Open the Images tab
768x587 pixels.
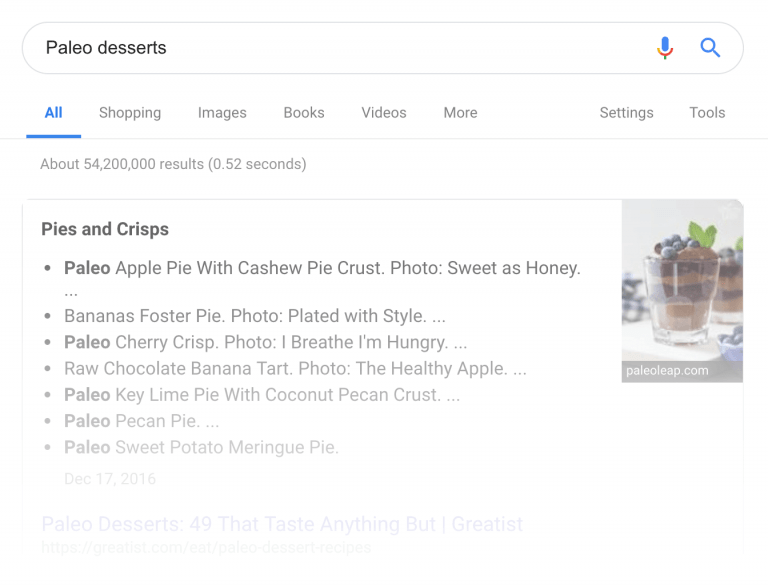point(222,113)
